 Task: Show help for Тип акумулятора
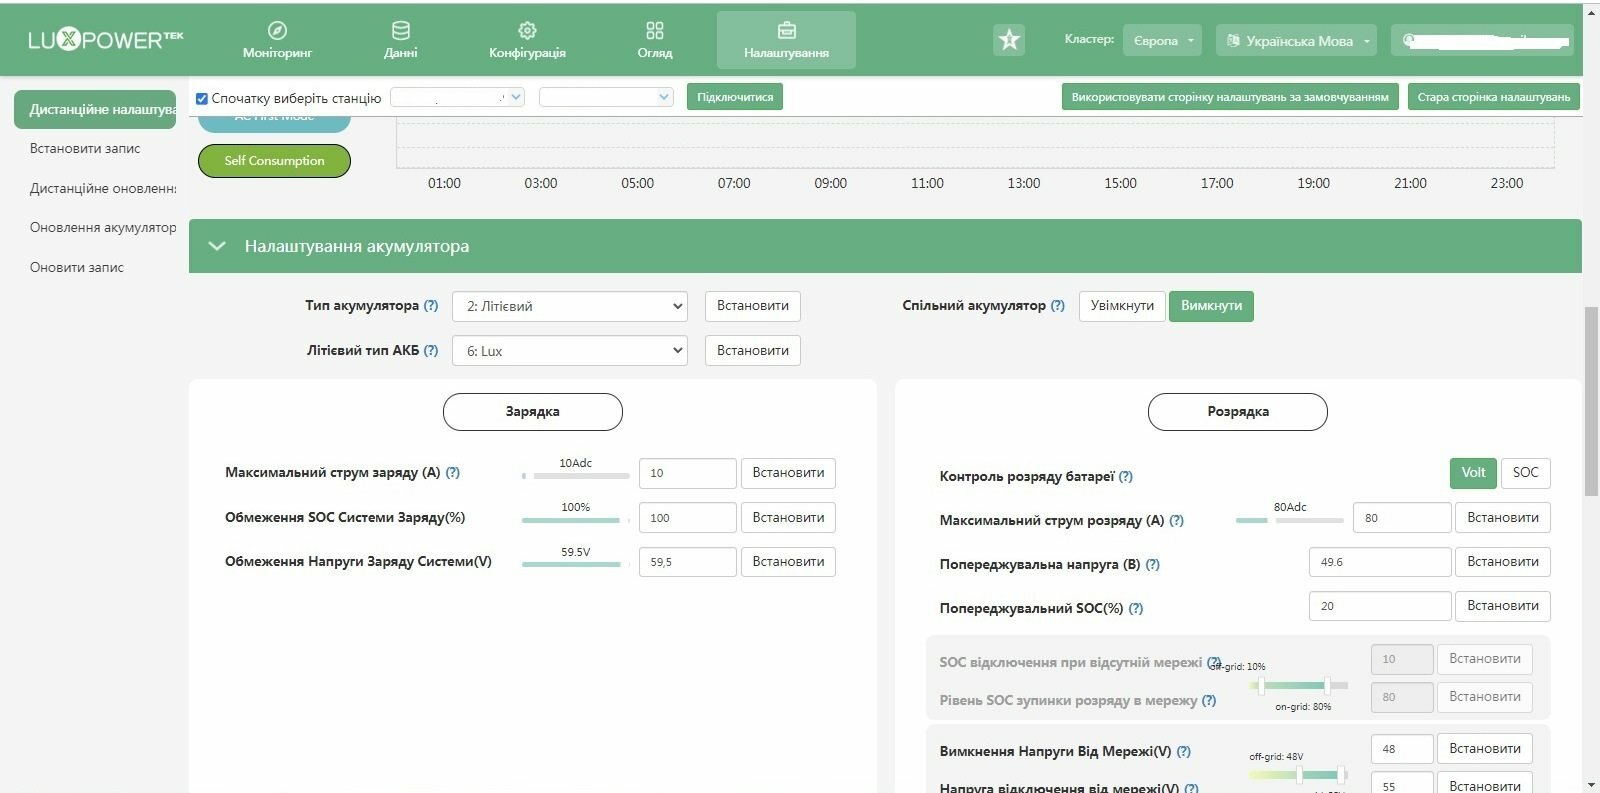pos(431,306)
